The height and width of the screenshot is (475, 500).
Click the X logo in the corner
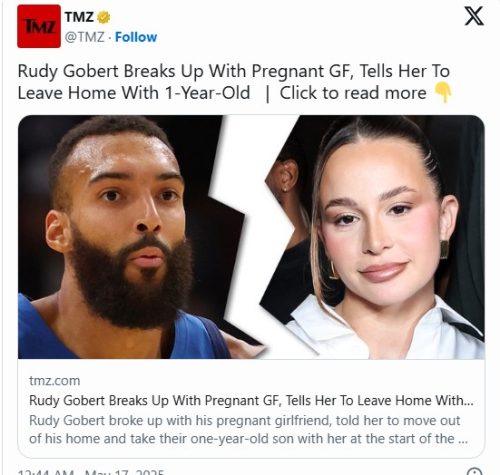474,16
